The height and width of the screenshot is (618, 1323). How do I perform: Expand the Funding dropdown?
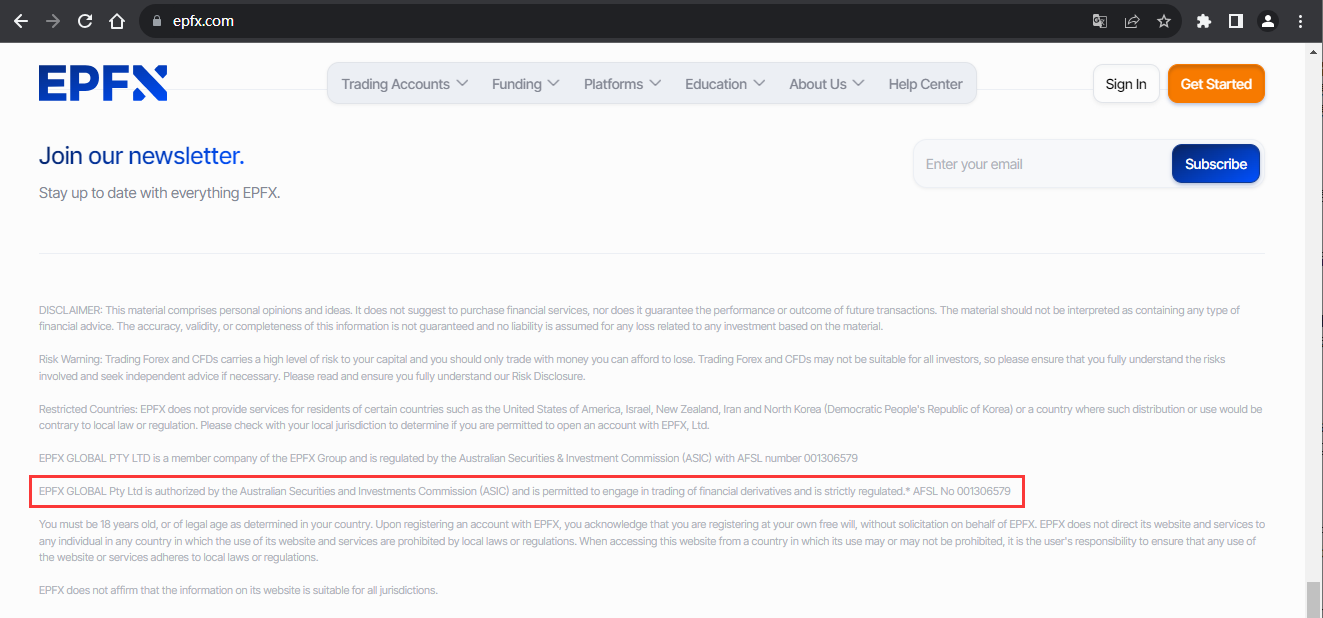[x=526, y=84]
